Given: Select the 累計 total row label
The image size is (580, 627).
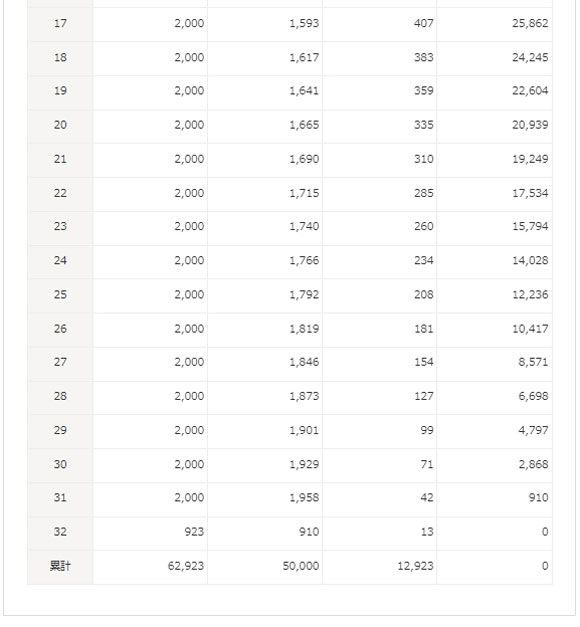Looking at the screenshot, I should [60, 567].
